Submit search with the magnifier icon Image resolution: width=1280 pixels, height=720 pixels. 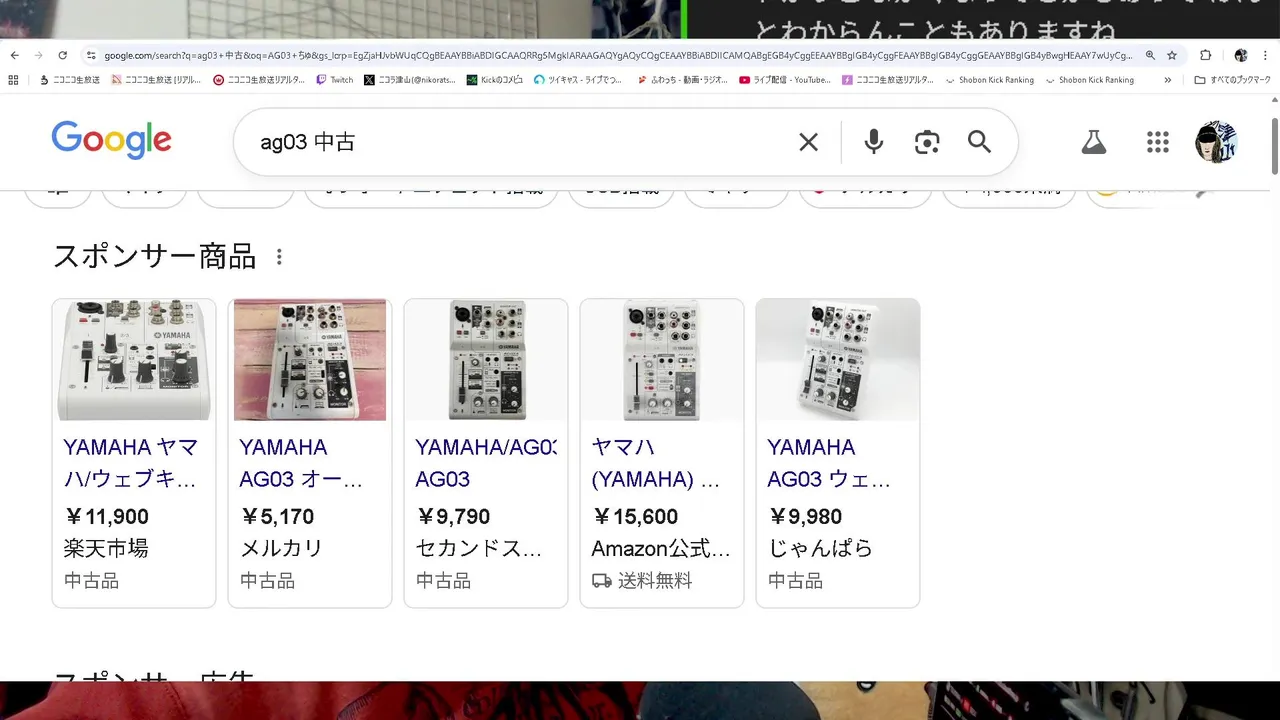click(x=980, y=142)
